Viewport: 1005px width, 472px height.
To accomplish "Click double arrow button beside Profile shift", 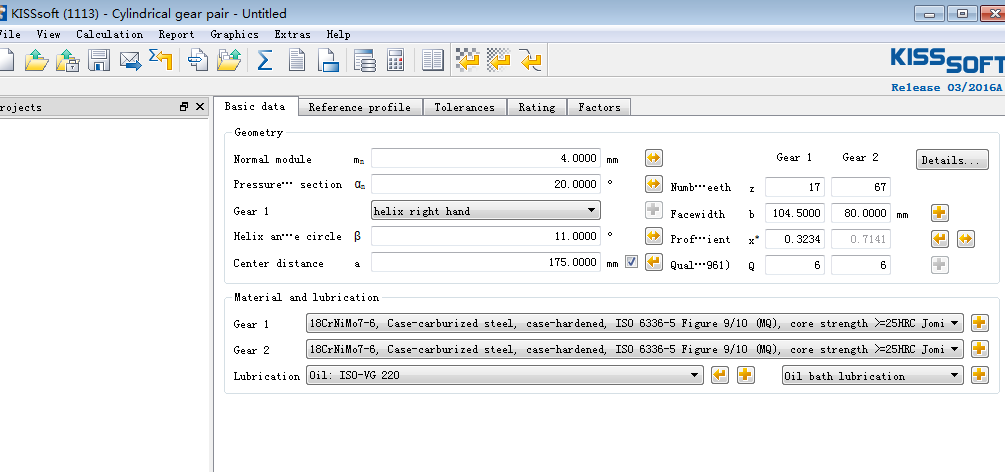I will point(966,239).
